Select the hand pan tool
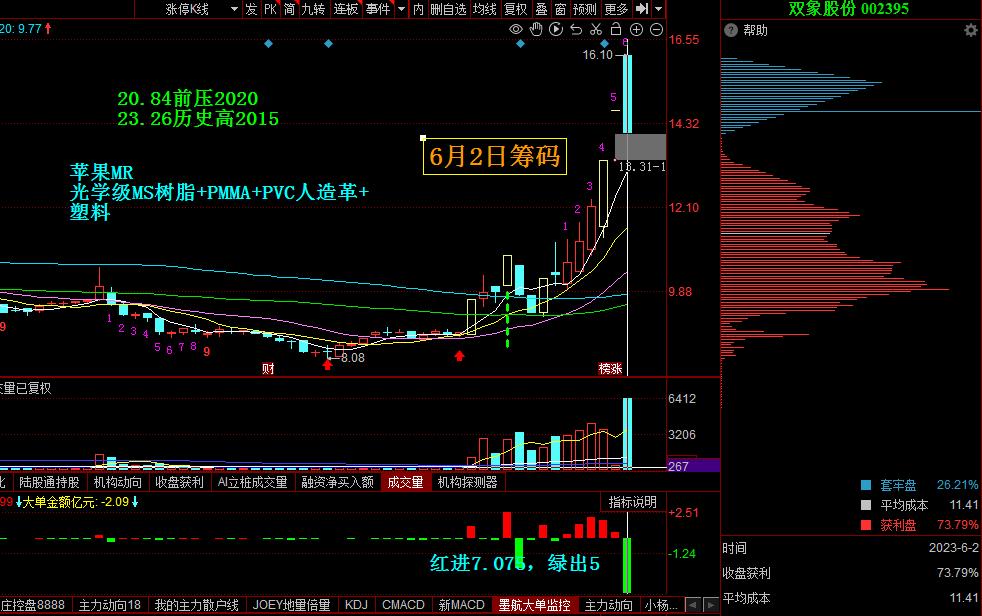Viewport: 982px width, 616px height. [536, 29]
